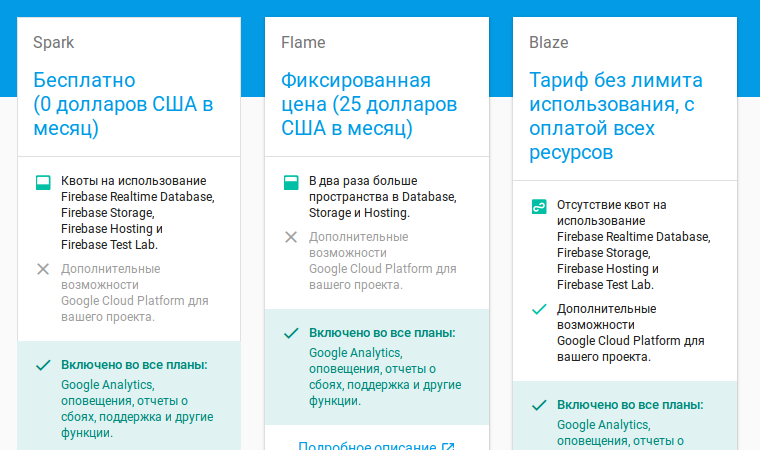Click 'Фиксированная цена (25 долларов США)' heading

point(369,104)
